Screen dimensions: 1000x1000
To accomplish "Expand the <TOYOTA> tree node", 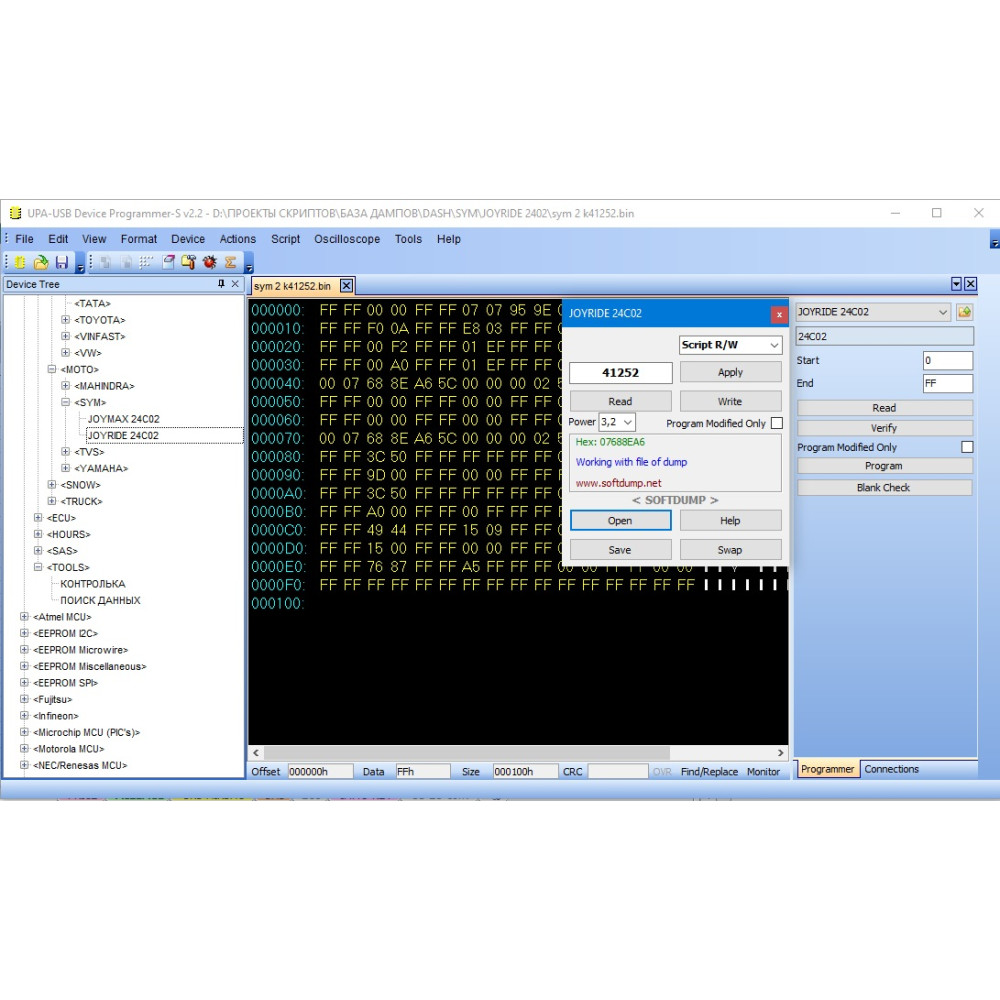I will [x=65, y=320].
